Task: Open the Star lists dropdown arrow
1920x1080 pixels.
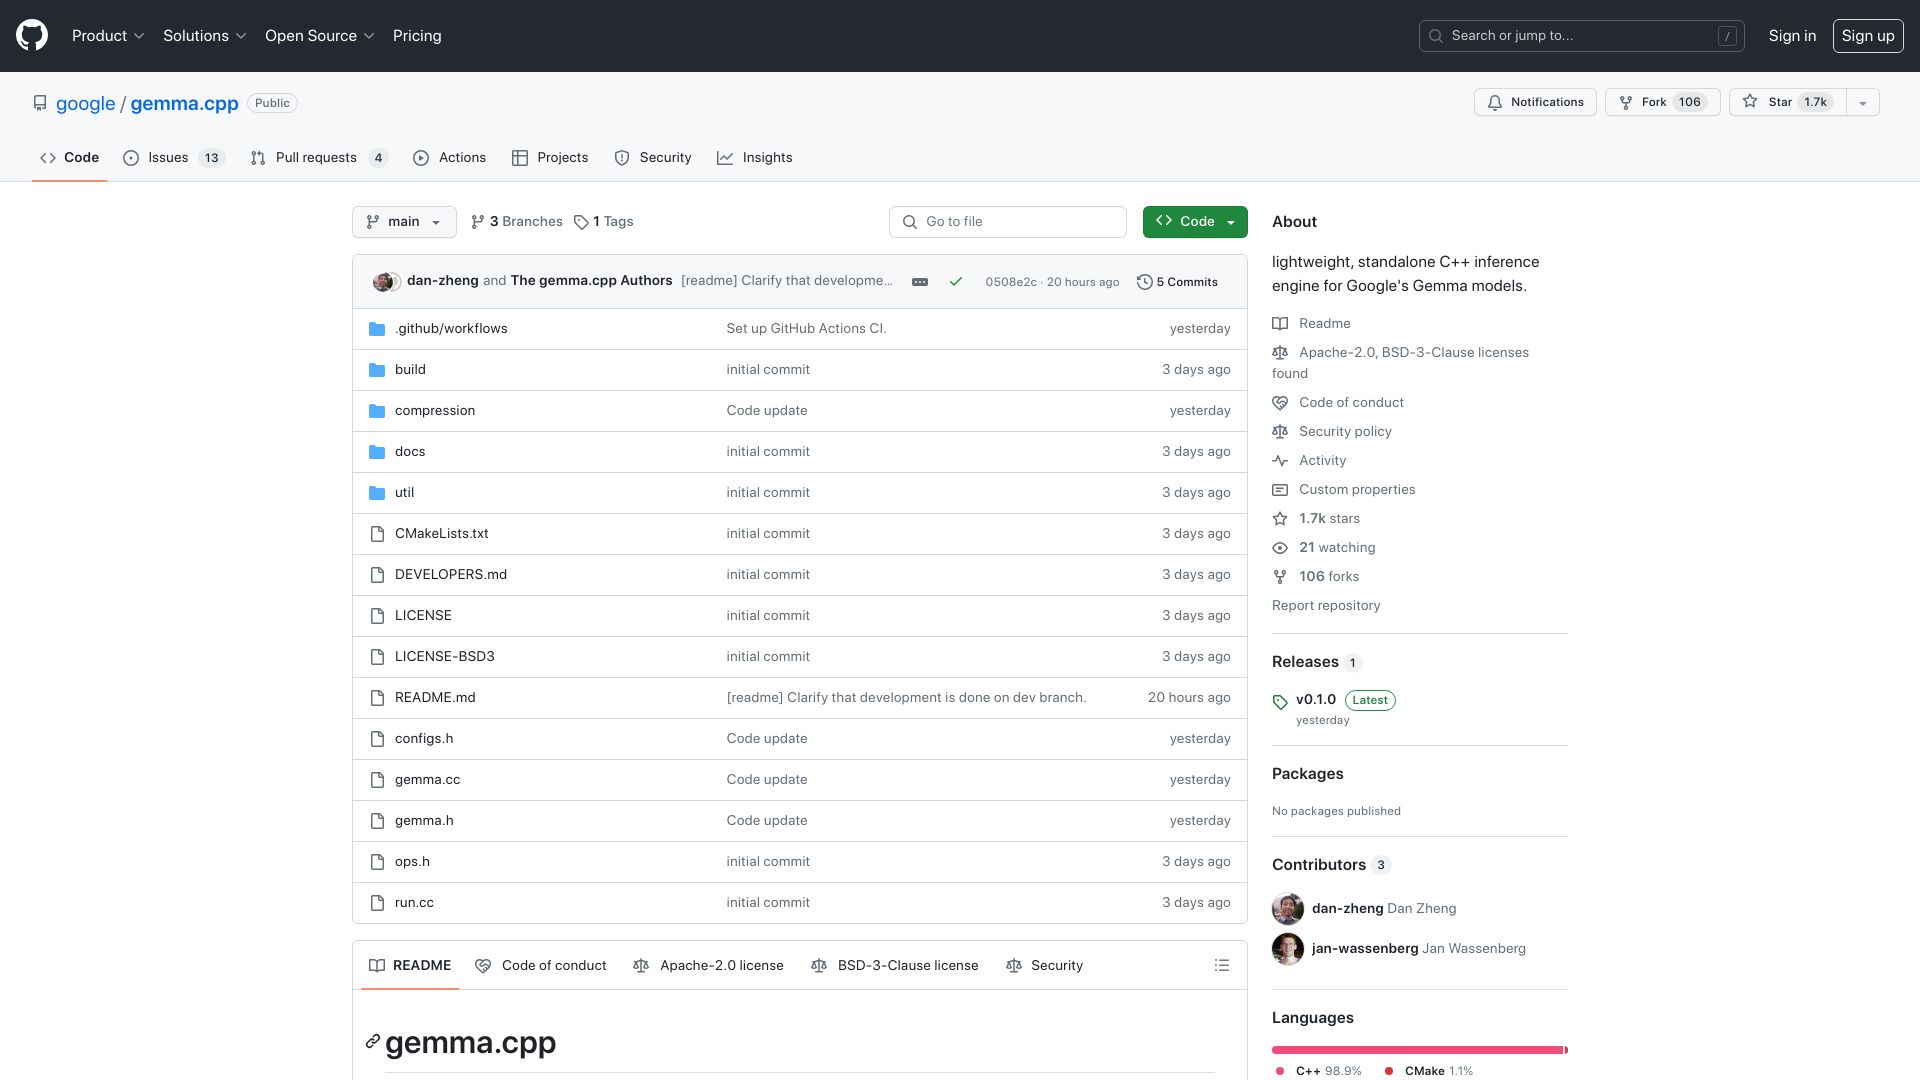Action: point(1862,102)
